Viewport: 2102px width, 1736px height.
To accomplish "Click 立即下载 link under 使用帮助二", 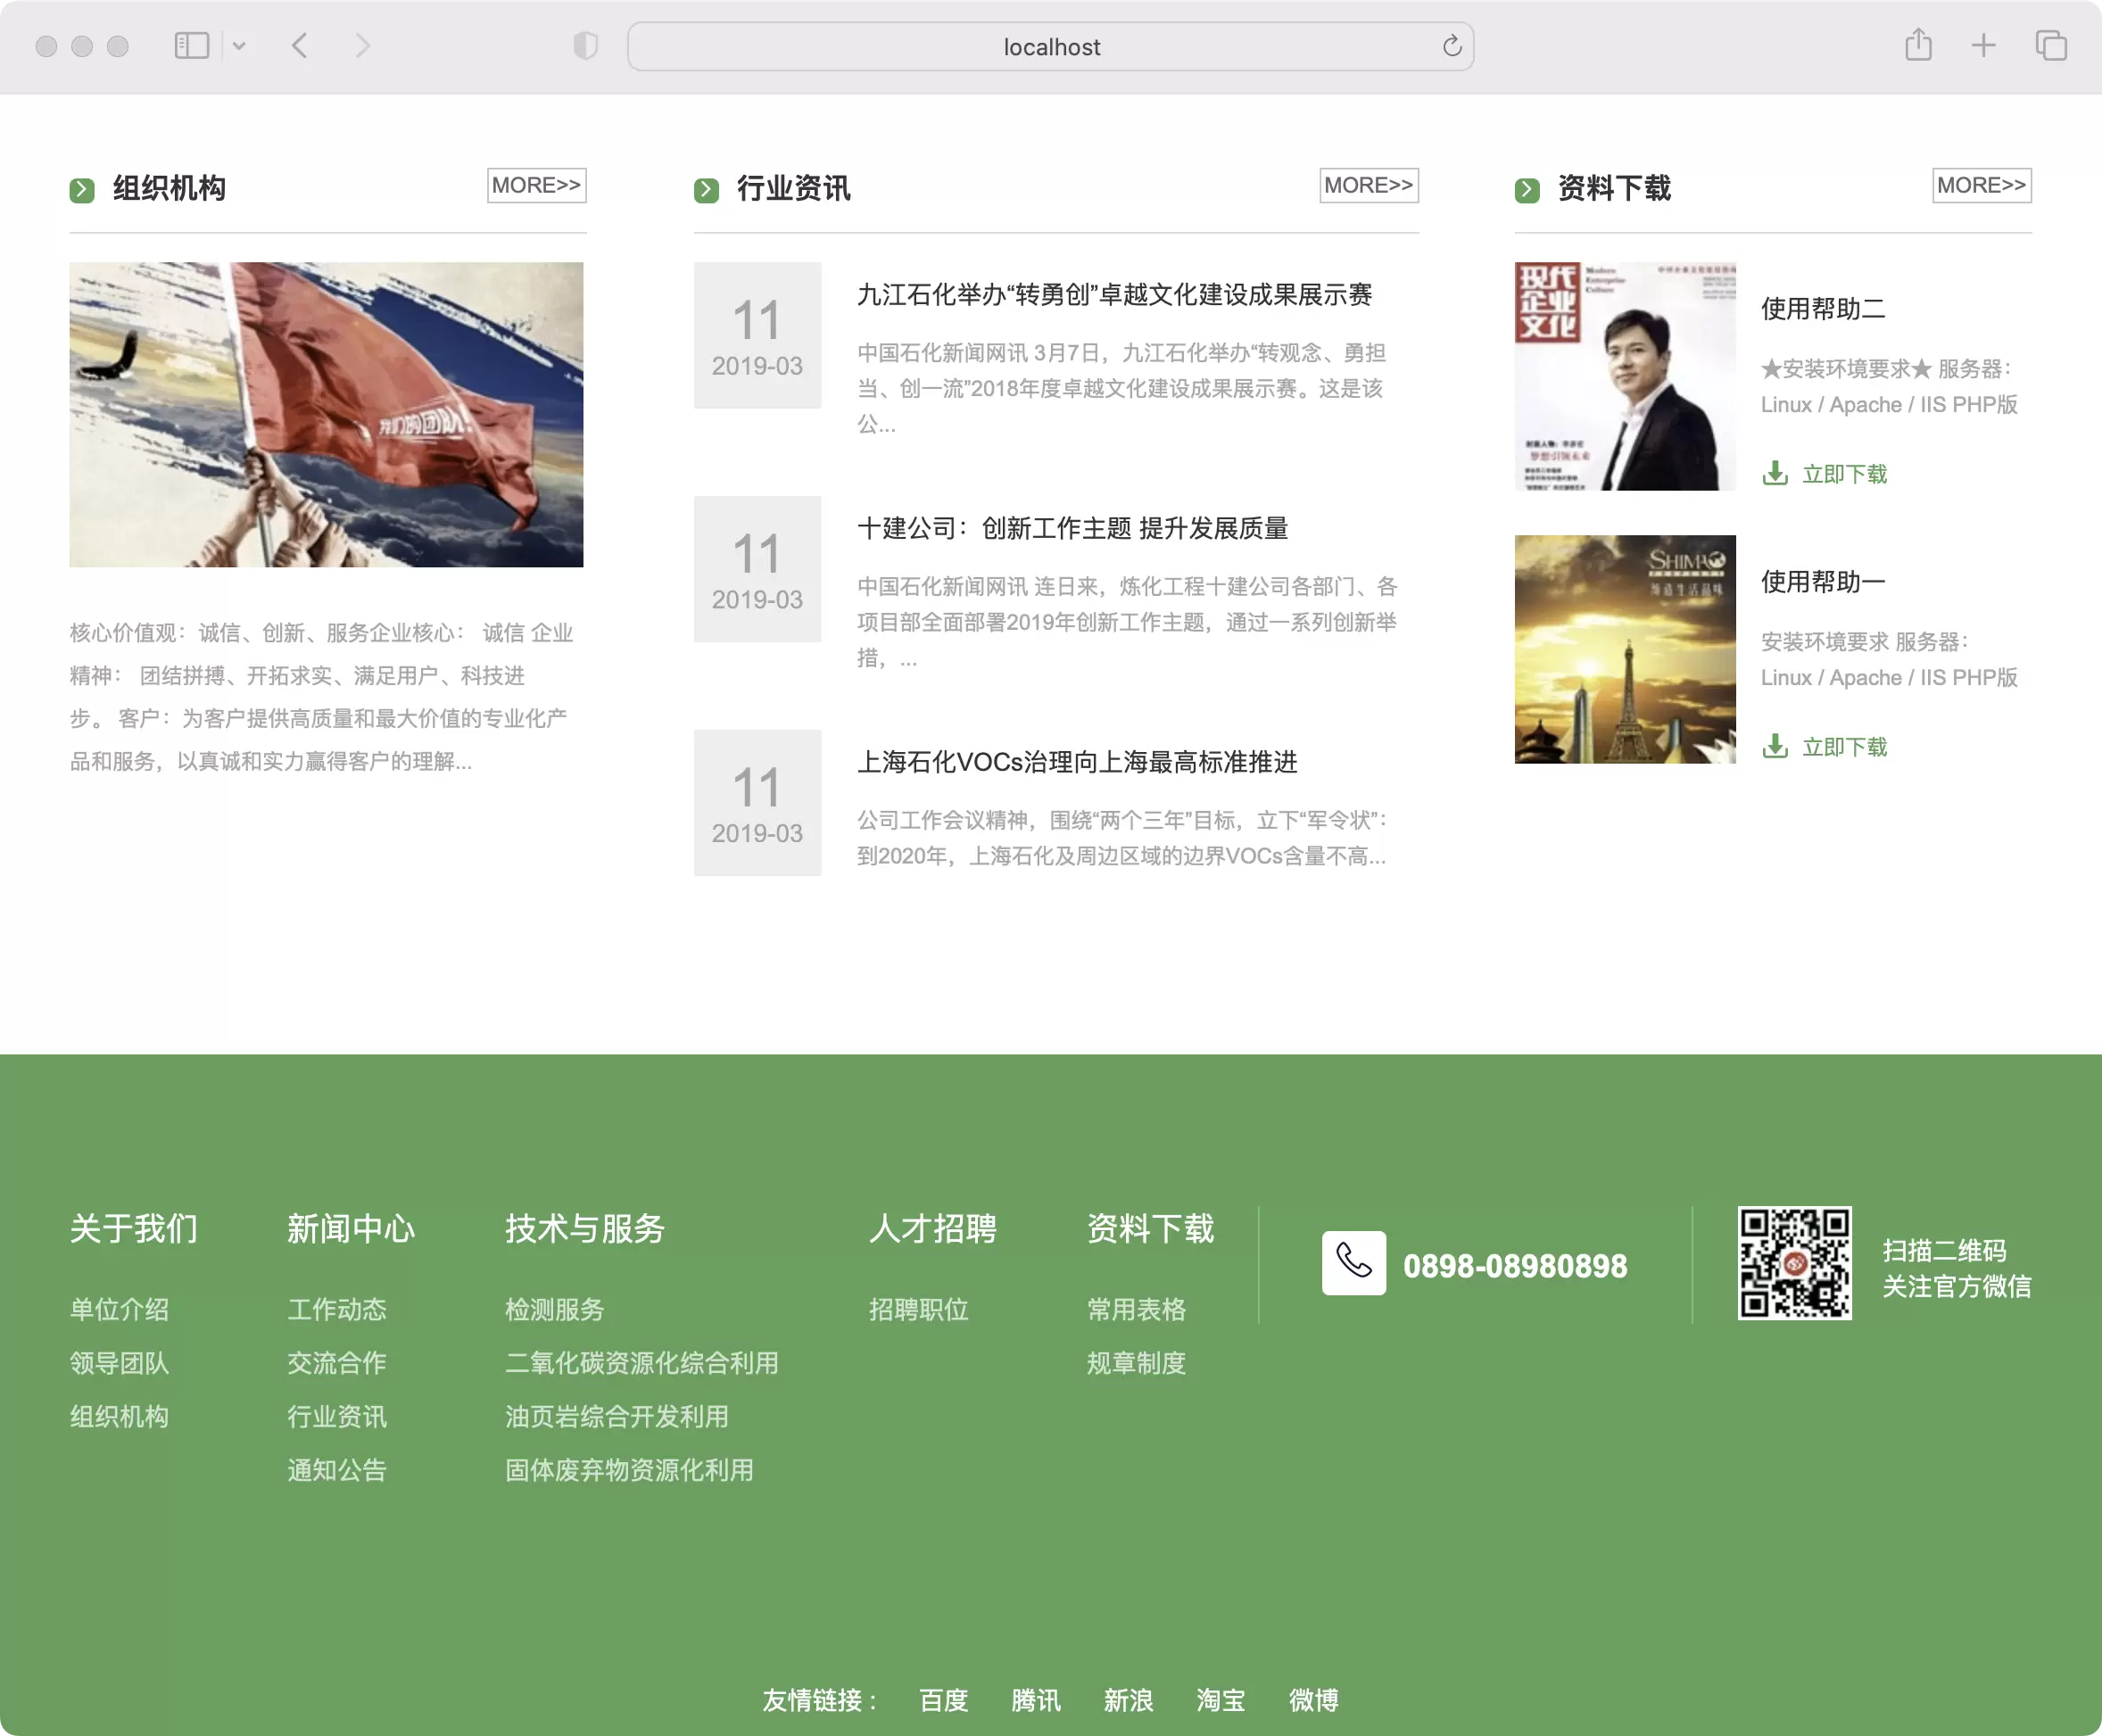I will click(1844, 475).
